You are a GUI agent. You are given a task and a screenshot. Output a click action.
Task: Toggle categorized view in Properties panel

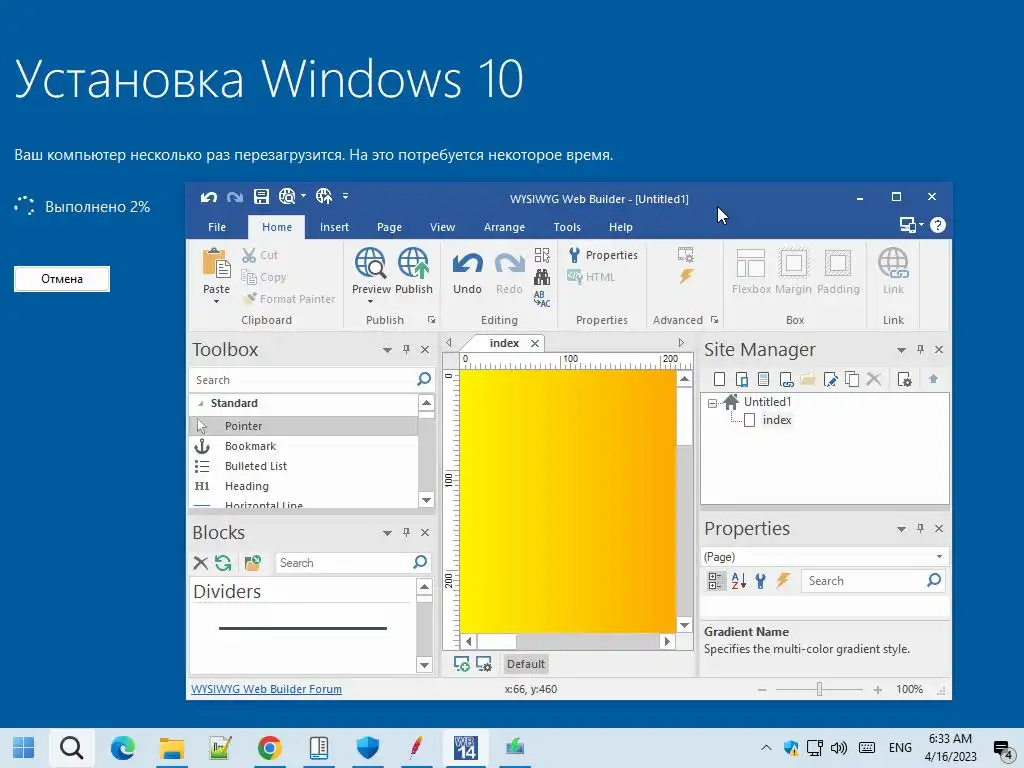point(716,581)
